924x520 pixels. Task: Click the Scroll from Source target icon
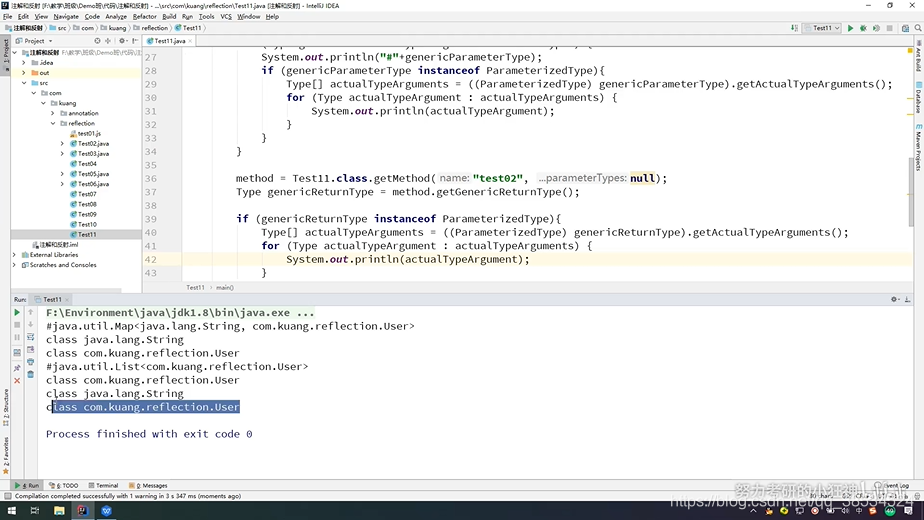pos(97,41)
